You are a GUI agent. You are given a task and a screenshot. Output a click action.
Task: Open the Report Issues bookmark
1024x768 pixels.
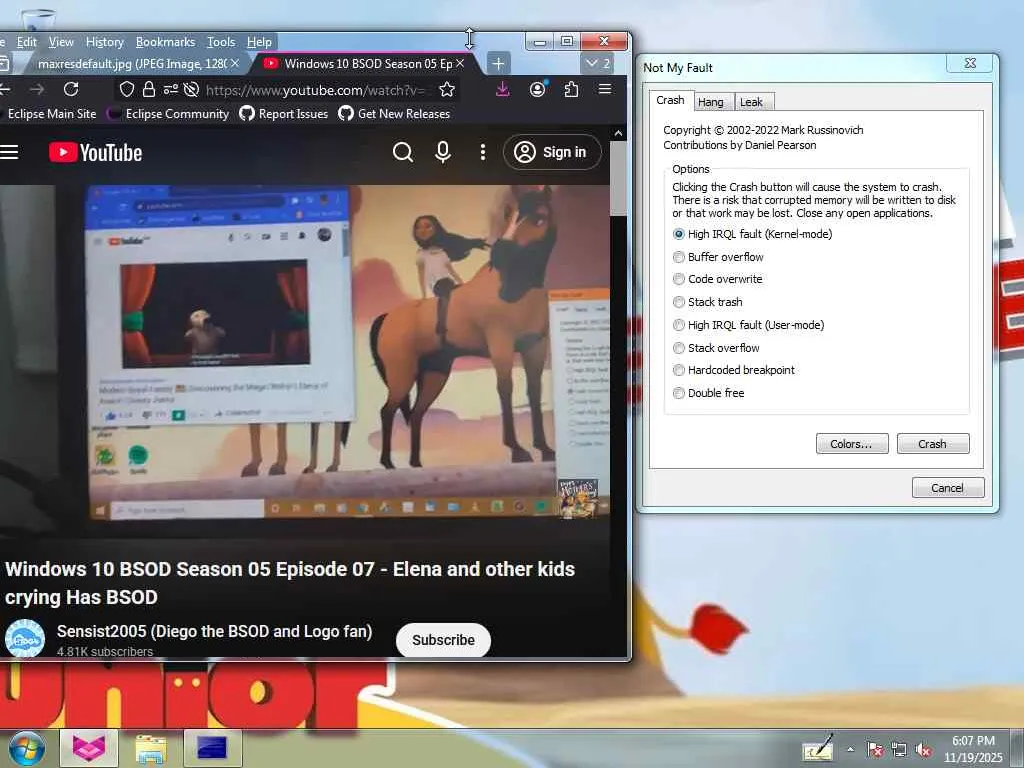pyautogui.click(x=283, y=114)
